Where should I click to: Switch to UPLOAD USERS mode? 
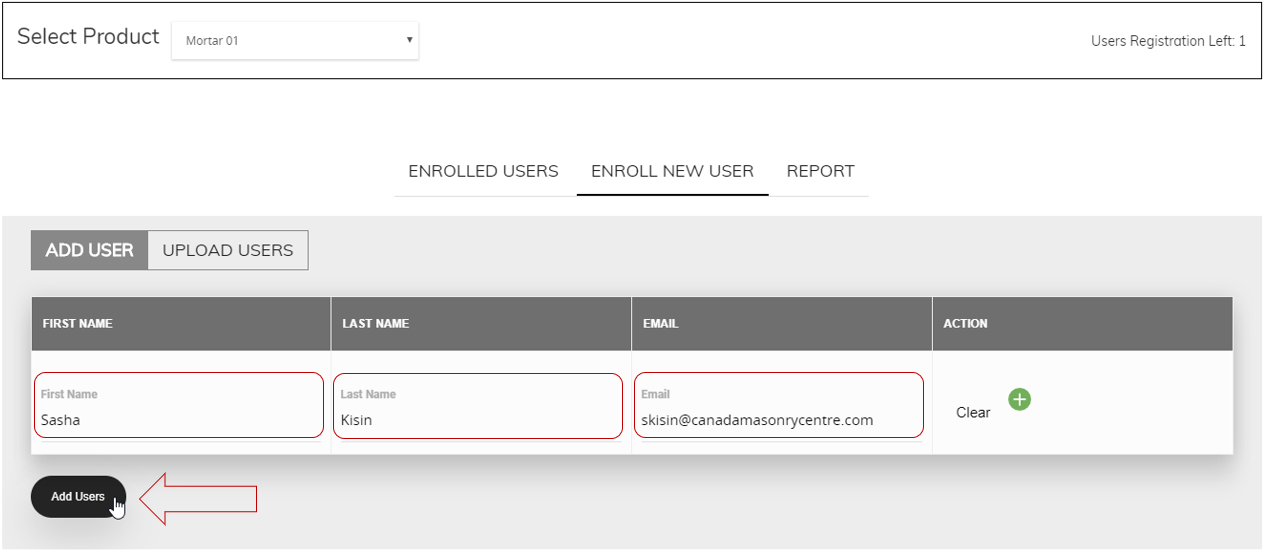[x=228, y=250]
